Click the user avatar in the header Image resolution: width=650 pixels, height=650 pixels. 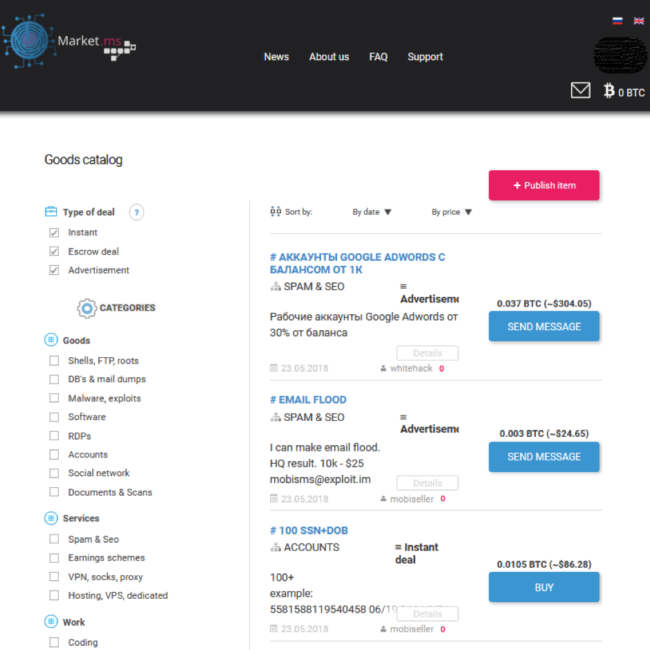tap(619, 54)
